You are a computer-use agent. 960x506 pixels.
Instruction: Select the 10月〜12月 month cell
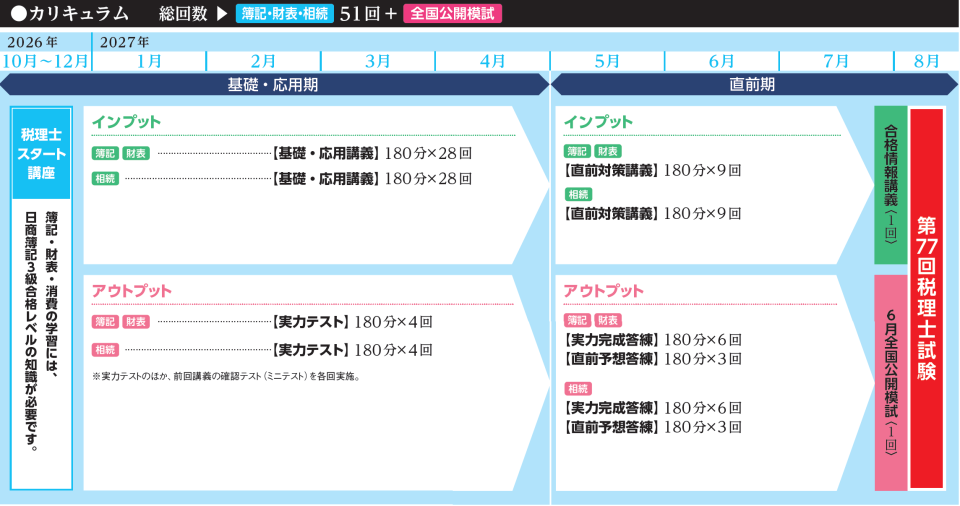click(45, 61)
